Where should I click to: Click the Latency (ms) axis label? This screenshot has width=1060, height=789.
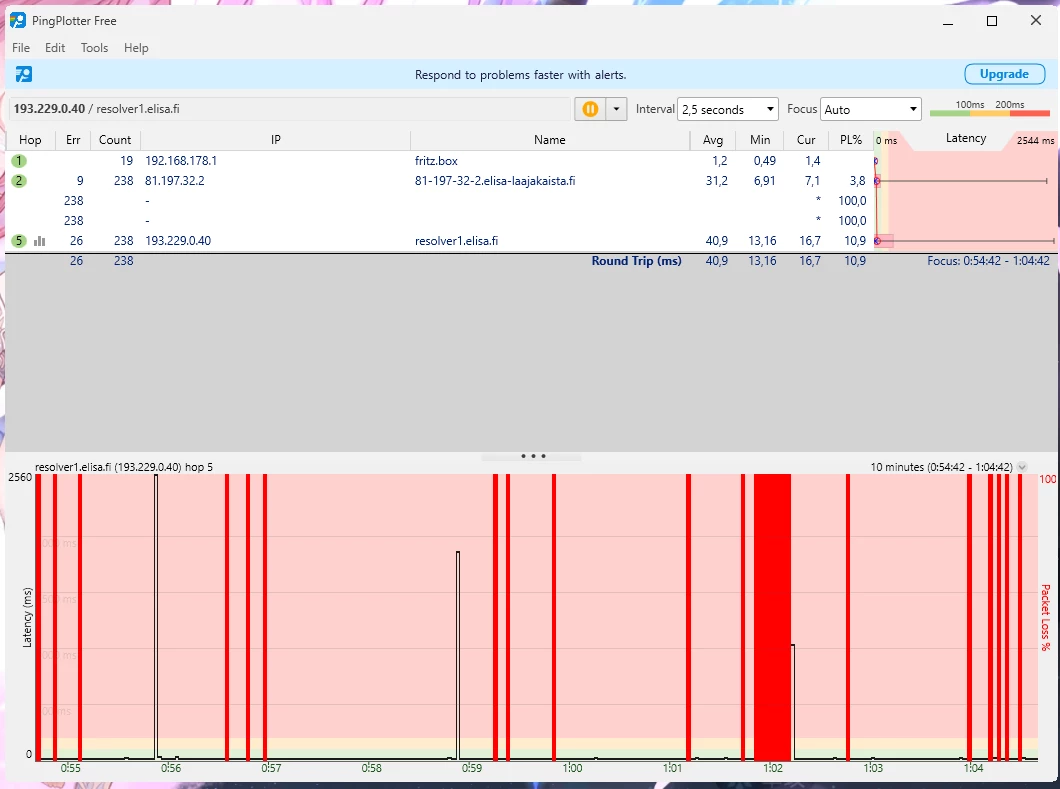(x=27, y=617)
